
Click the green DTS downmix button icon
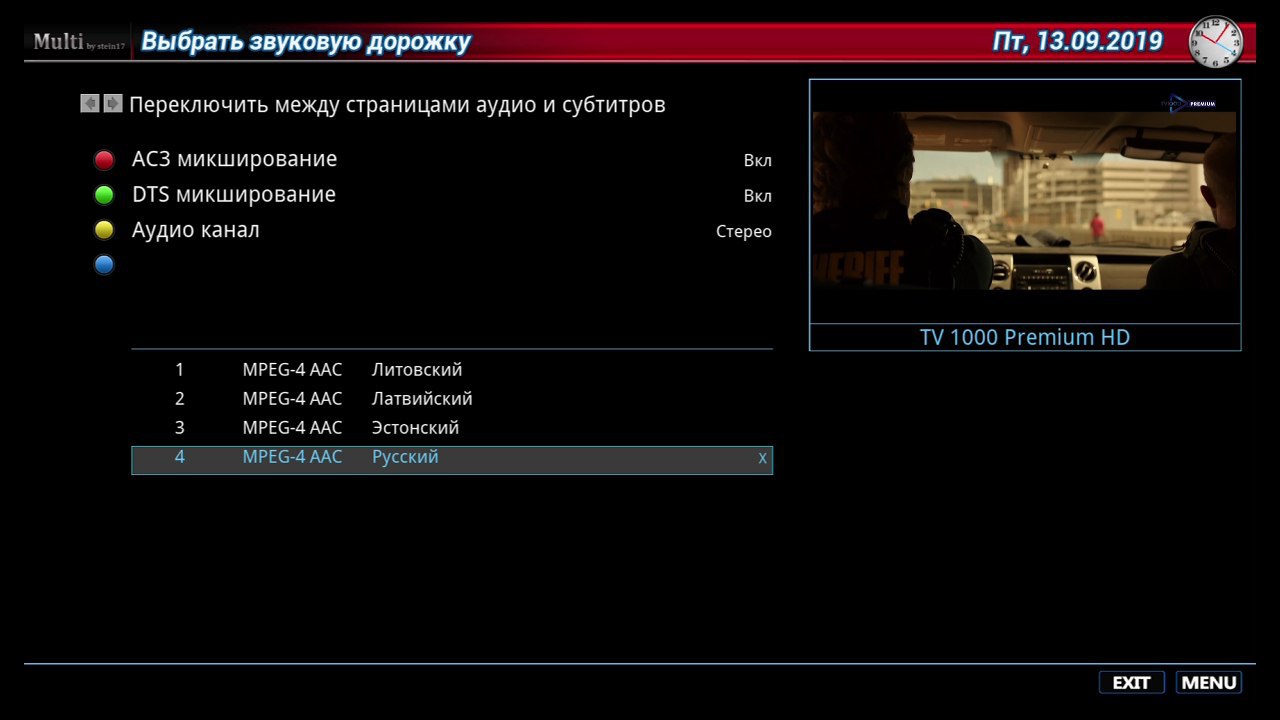[x=104, y=195]
